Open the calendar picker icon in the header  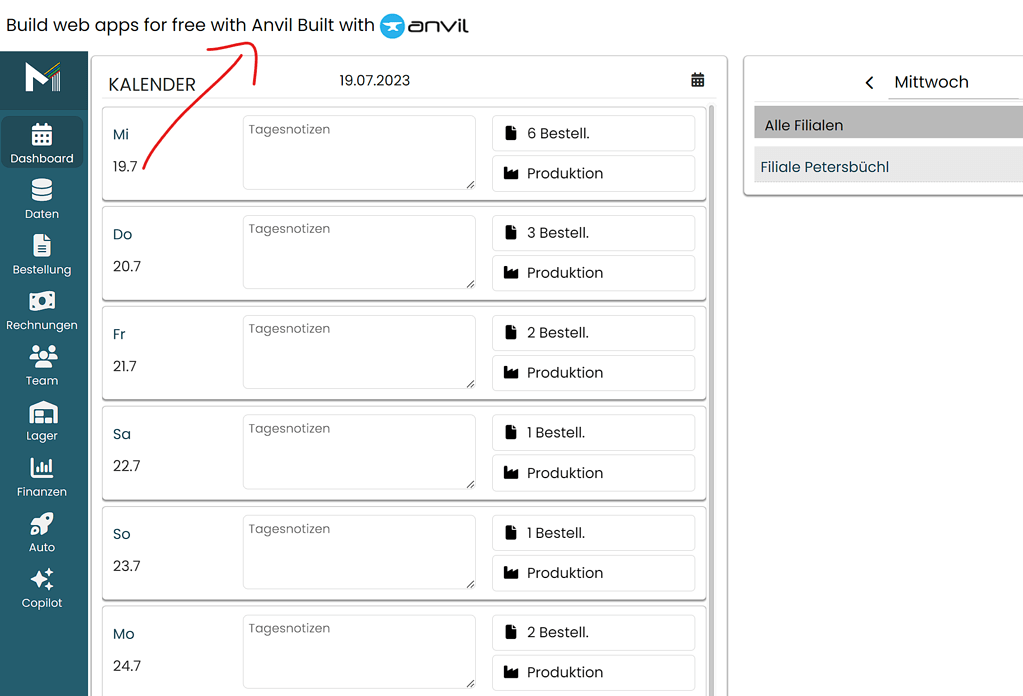coord(697,79)
